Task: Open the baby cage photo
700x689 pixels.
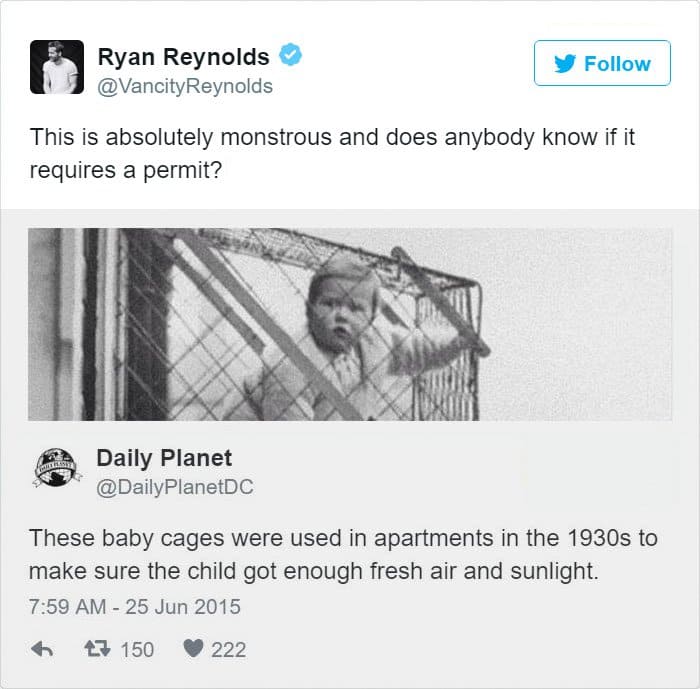Action: point(350,324)
